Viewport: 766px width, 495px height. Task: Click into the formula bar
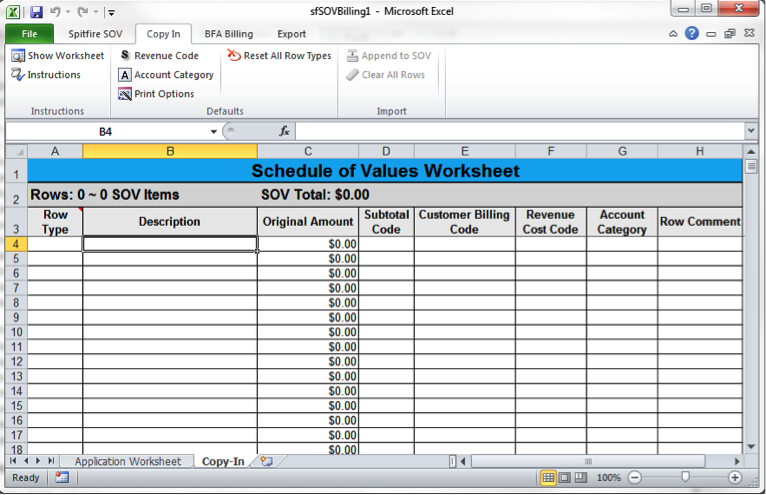click(519, 131)
